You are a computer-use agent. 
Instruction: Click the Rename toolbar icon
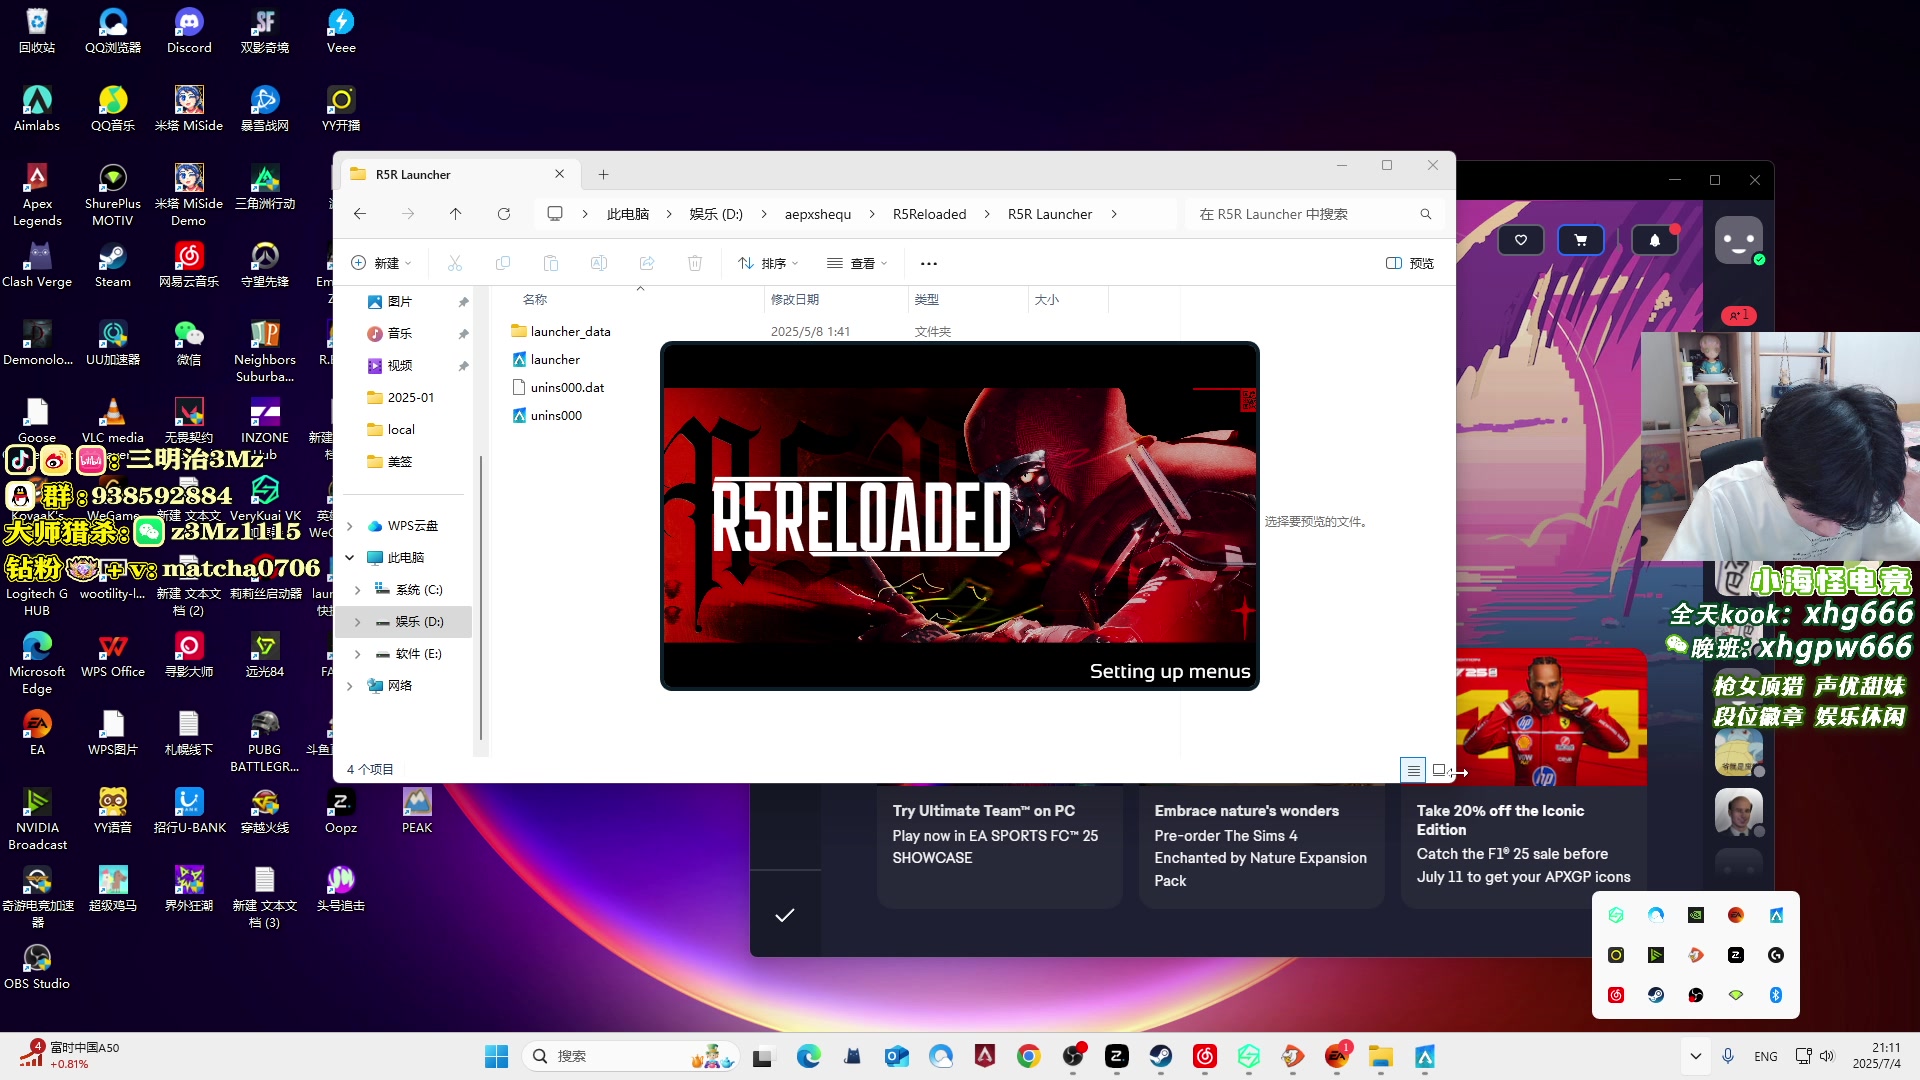point(599,263)
